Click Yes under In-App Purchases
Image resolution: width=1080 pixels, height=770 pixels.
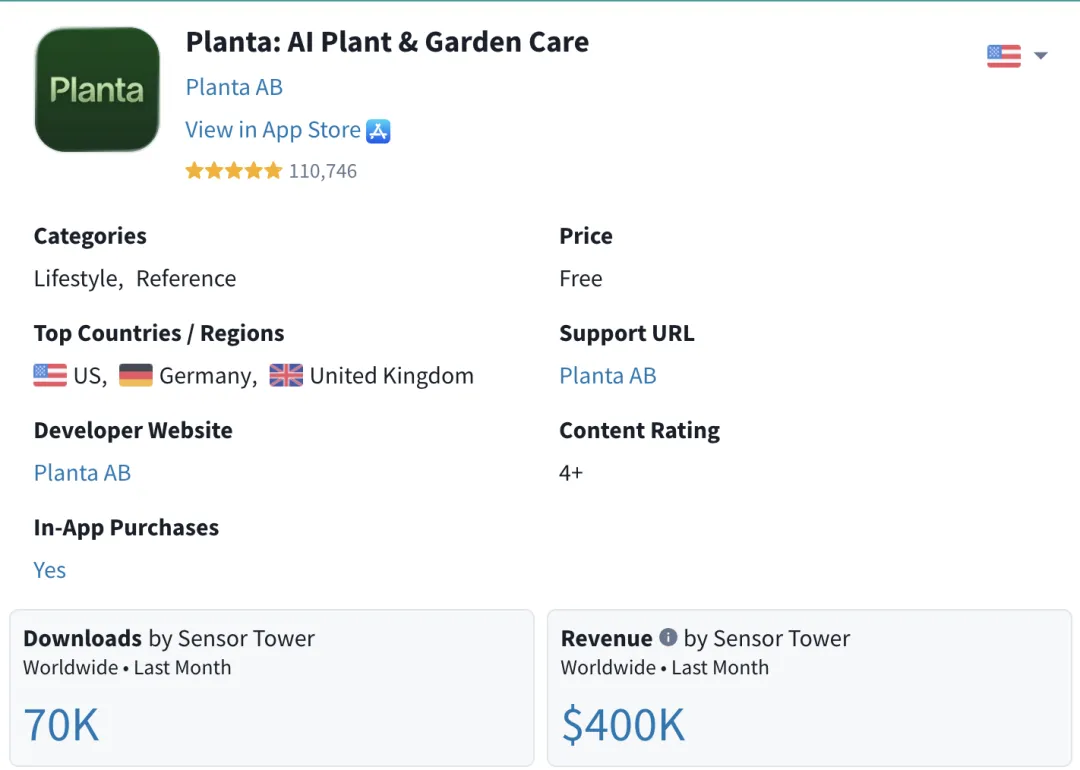(x=50, y=570)
